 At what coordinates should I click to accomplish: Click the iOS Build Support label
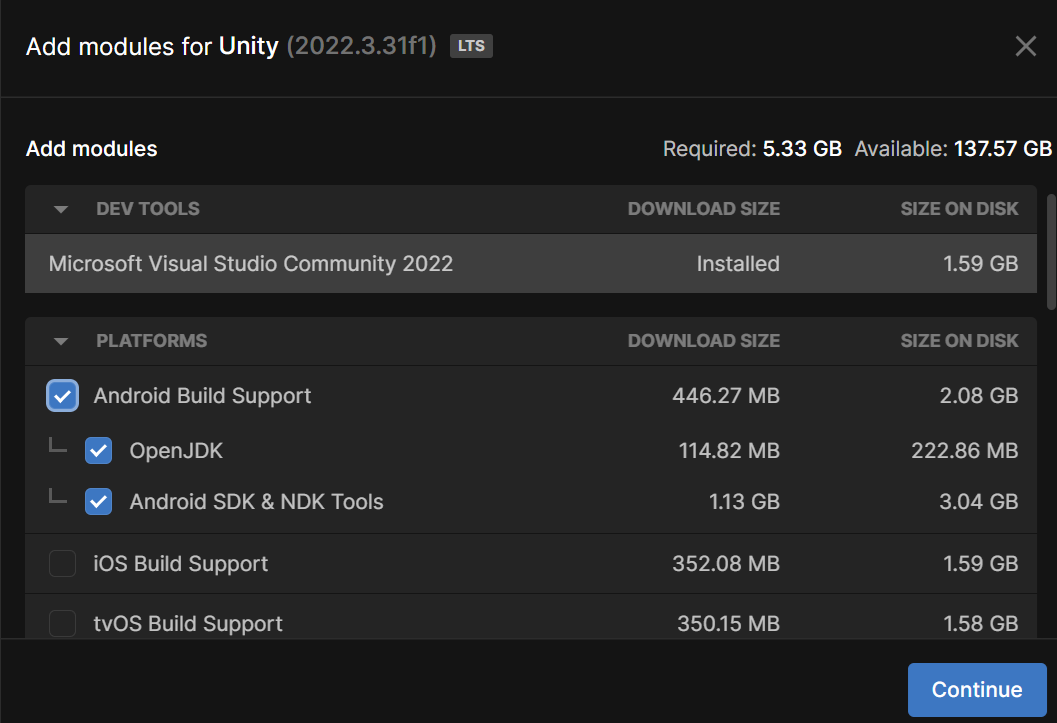click(x=181, y=564)
